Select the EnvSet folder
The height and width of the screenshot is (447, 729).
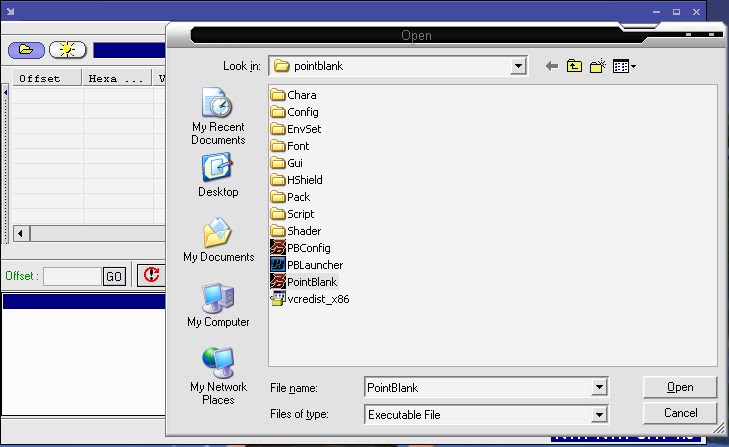tap(296, 129)
